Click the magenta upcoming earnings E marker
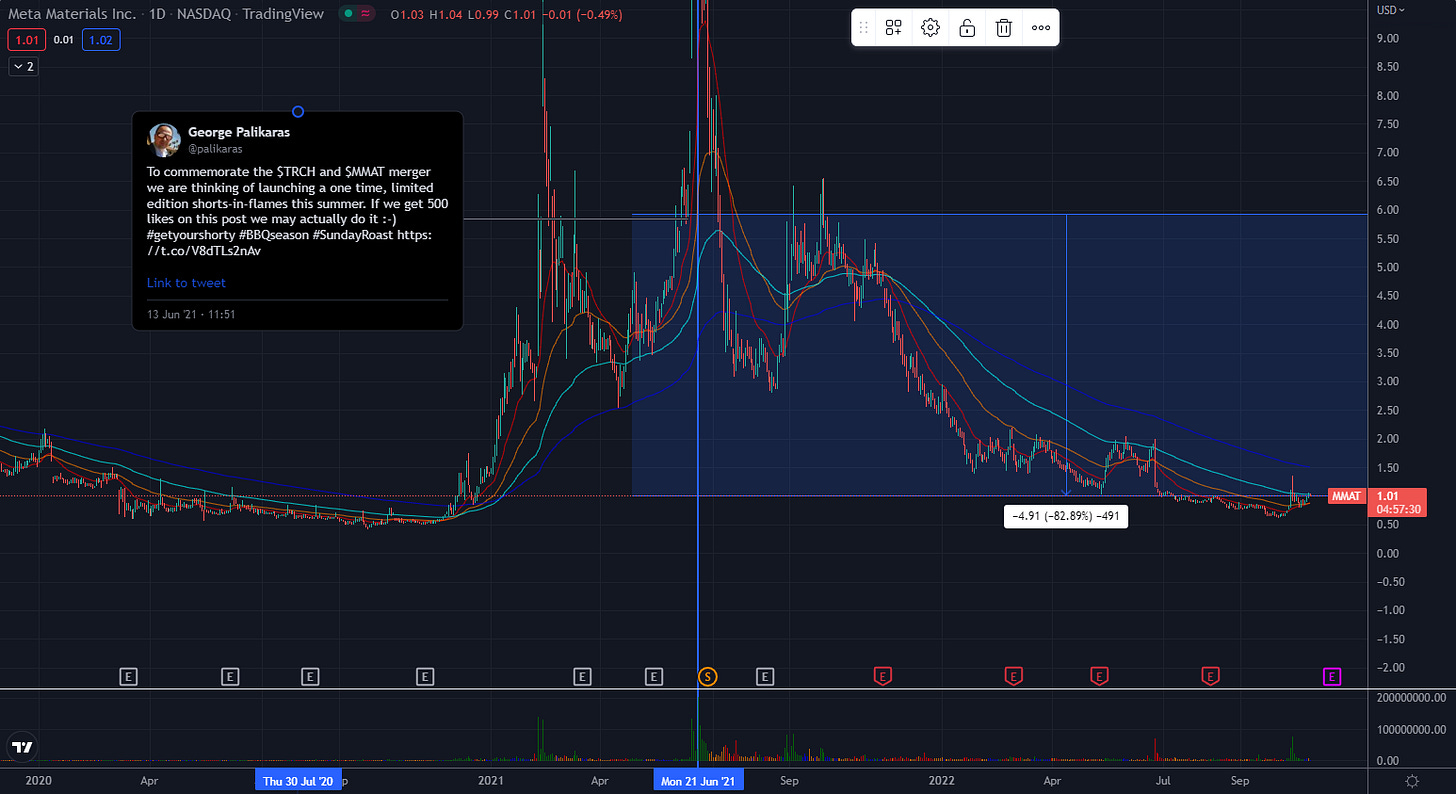This screenshot has height=794, width=1456. click(x=1332, y=677)
